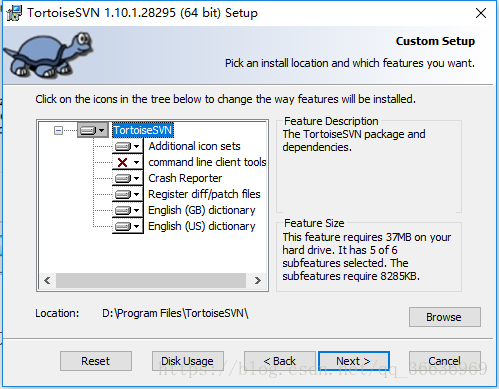
Task: Click the English (US) dictionary drive icon
Action: pyautogui.click(x=127, y=226)
